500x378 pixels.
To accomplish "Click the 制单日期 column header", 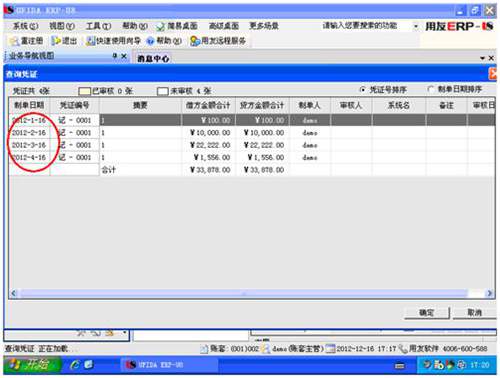I will tap(29, 105).
